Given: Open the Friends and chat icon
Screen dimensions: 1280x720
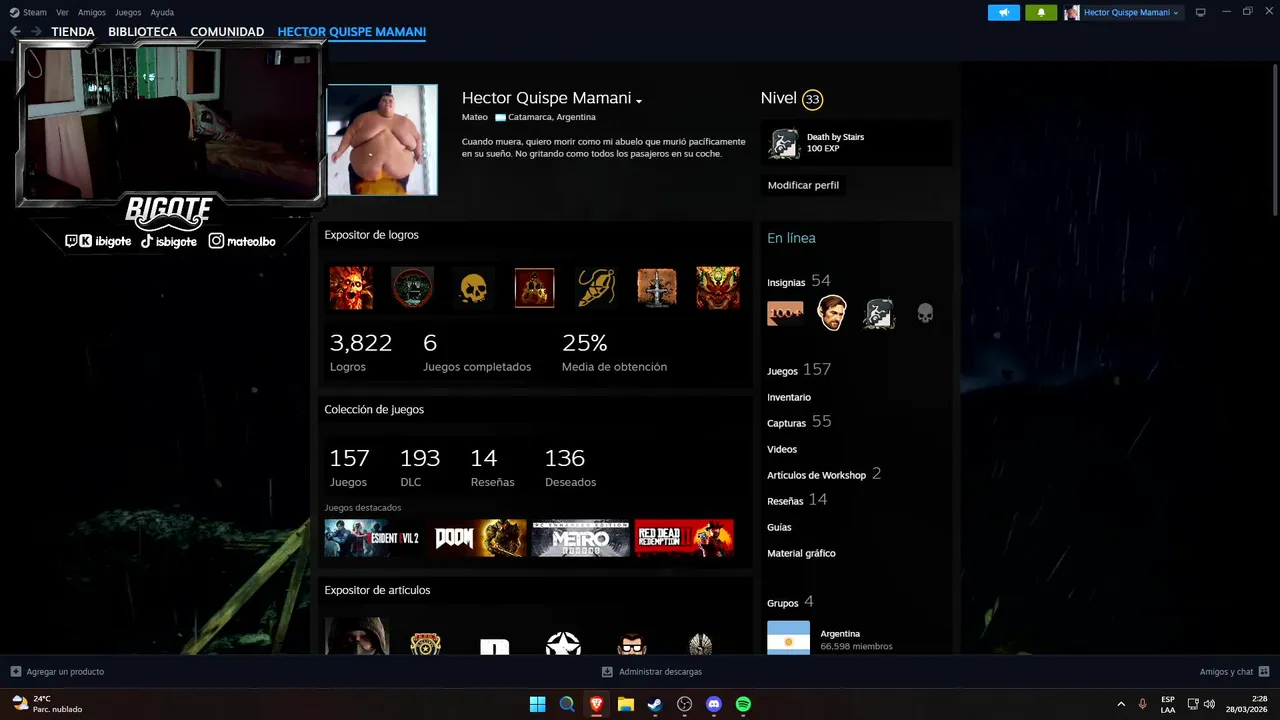Looking at the screenshot, I should [1264, 672].
